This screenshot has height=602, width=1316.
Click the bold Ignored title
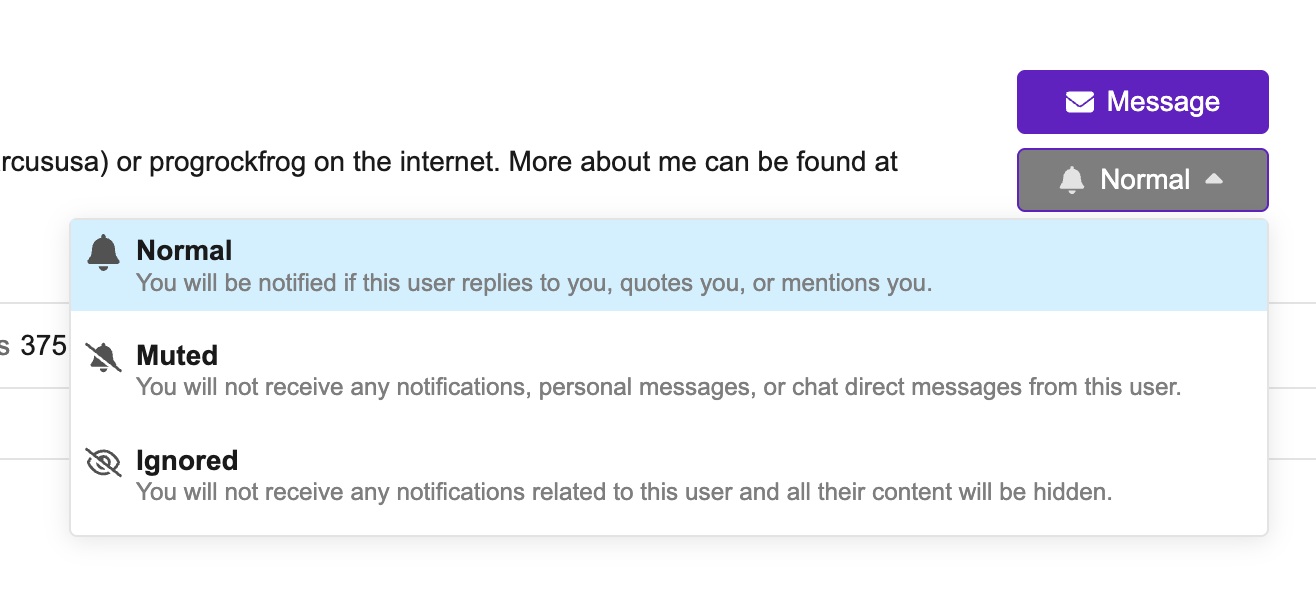187,460
